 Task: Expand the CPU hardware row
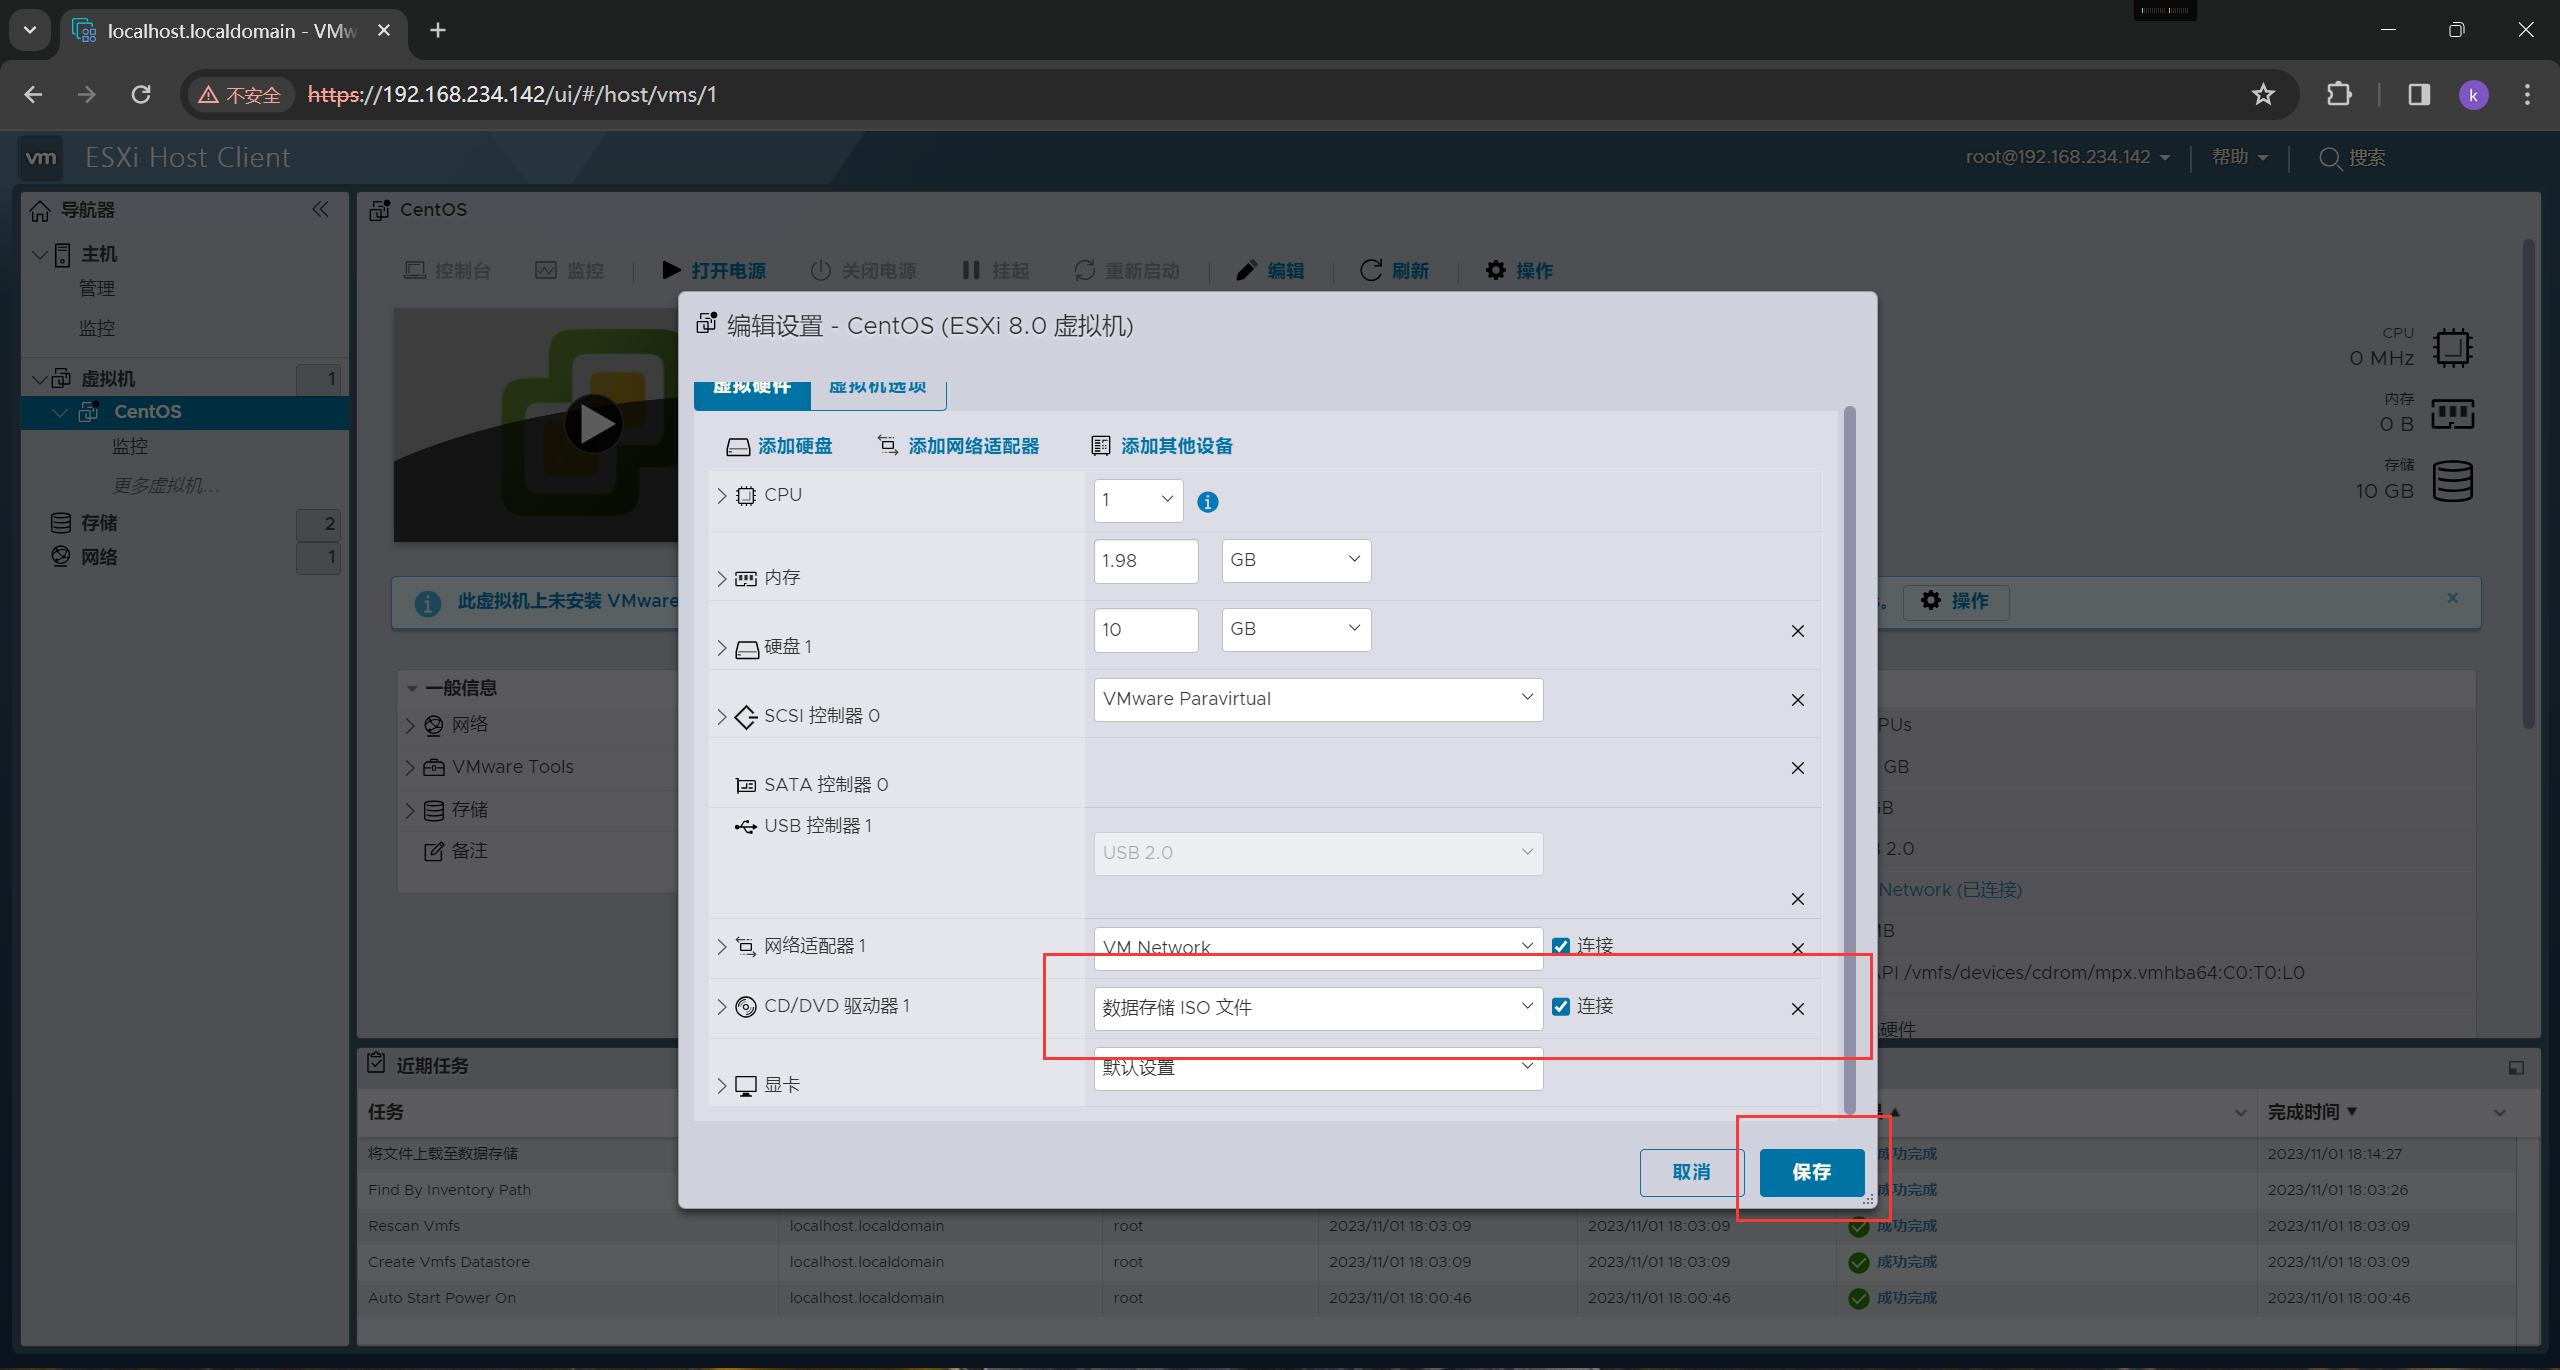(722, 496)
